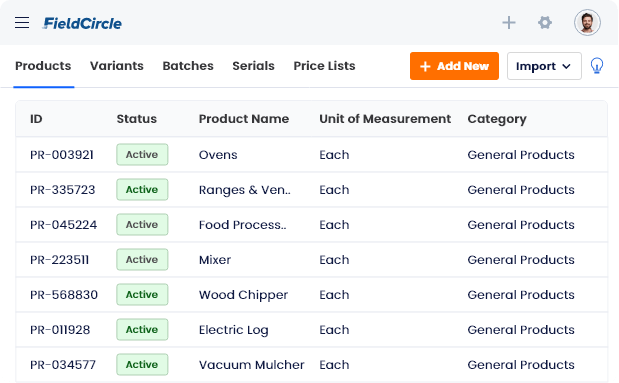Click the ID column header
The height and width of the screenshot is (383, 619).
[x=36, y=119]
